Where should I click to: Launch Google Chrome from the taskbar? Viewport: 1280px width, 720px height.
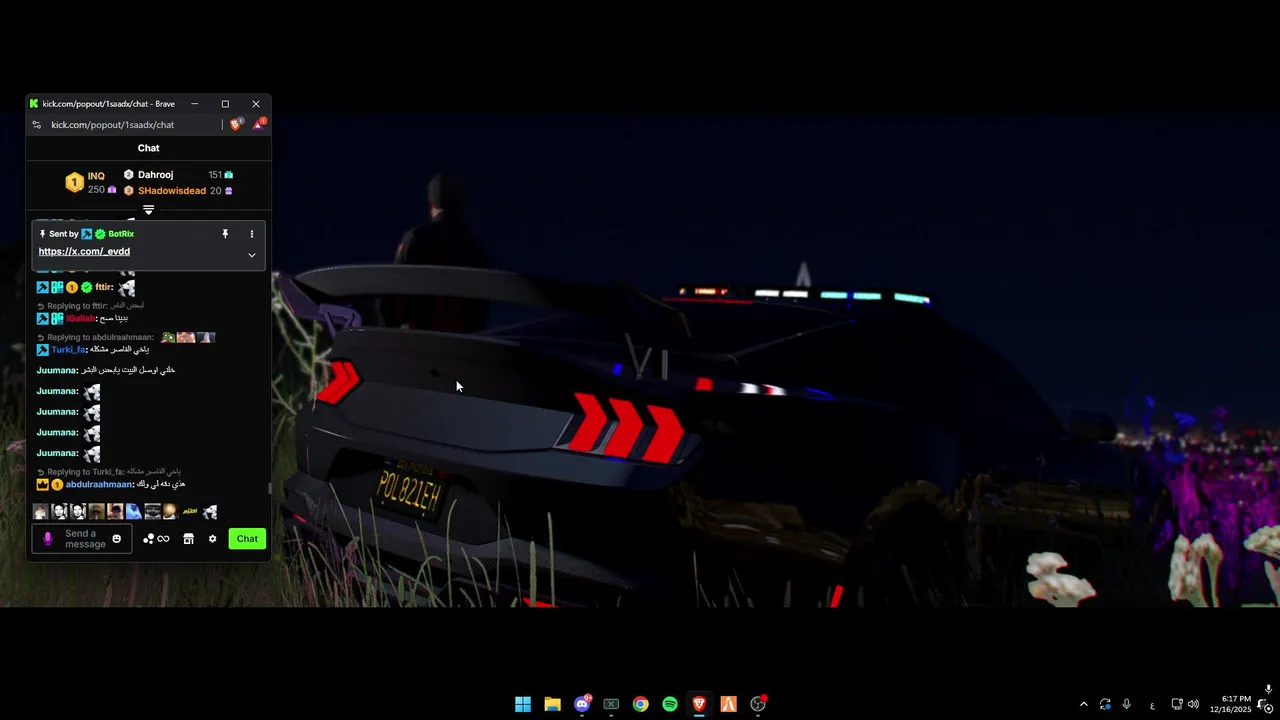(x=640, y=704)
